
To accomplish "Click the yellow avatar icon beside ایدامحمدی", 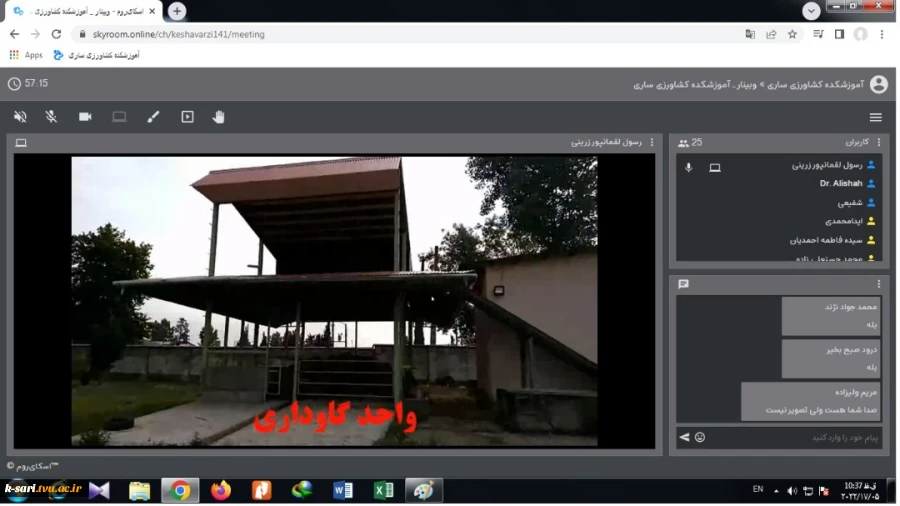I will [871, 221].
